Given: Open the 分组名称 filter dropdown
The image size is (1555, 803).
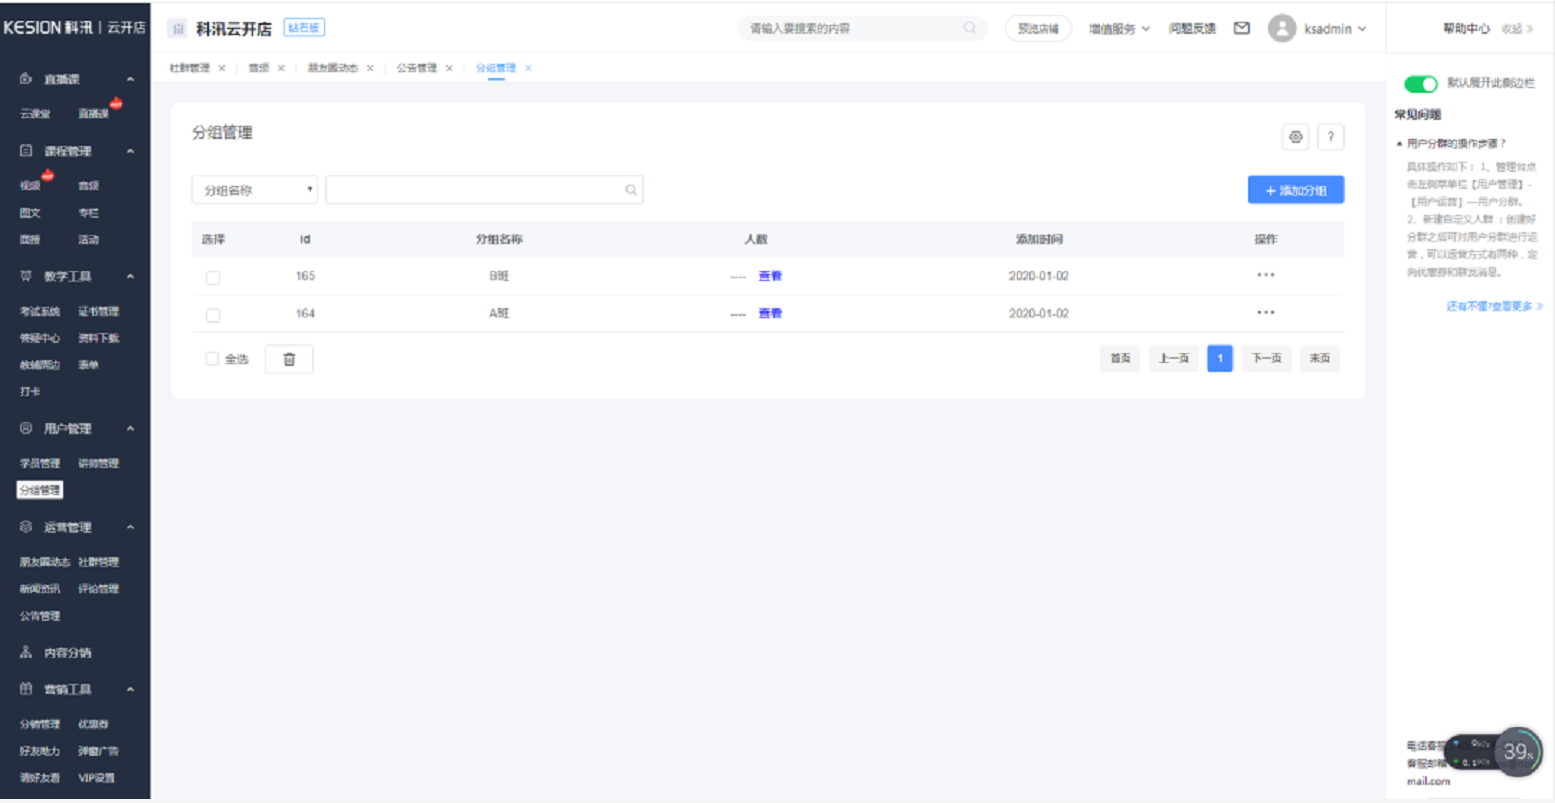Looking at the screenshot, I should click(x=254, y=190).
